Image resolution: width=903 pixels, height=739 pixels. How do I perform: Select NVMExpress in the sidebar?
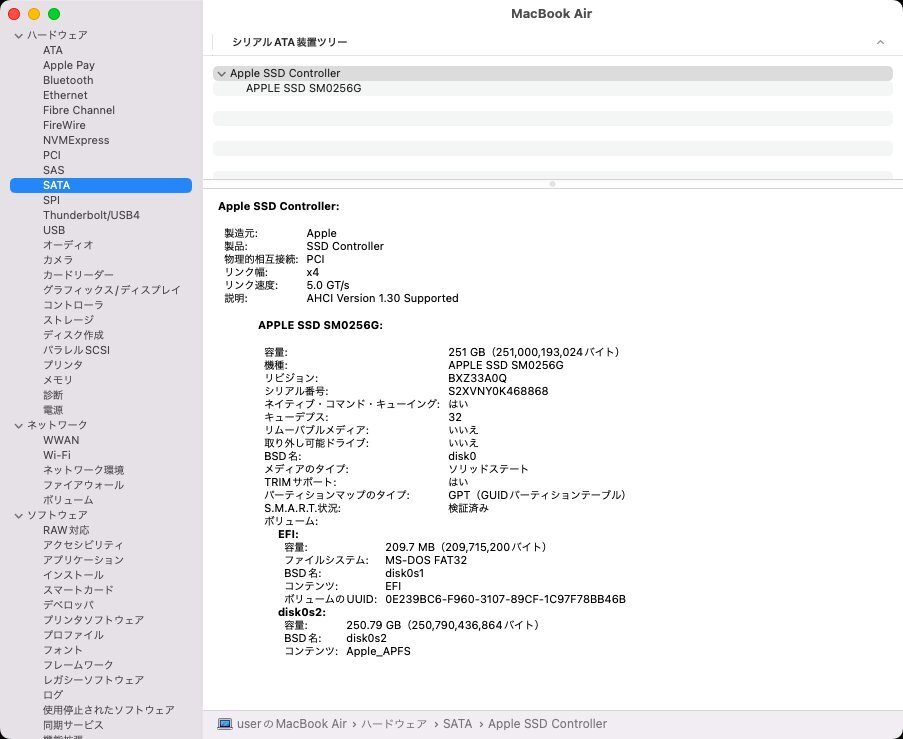tap(75, 140)
